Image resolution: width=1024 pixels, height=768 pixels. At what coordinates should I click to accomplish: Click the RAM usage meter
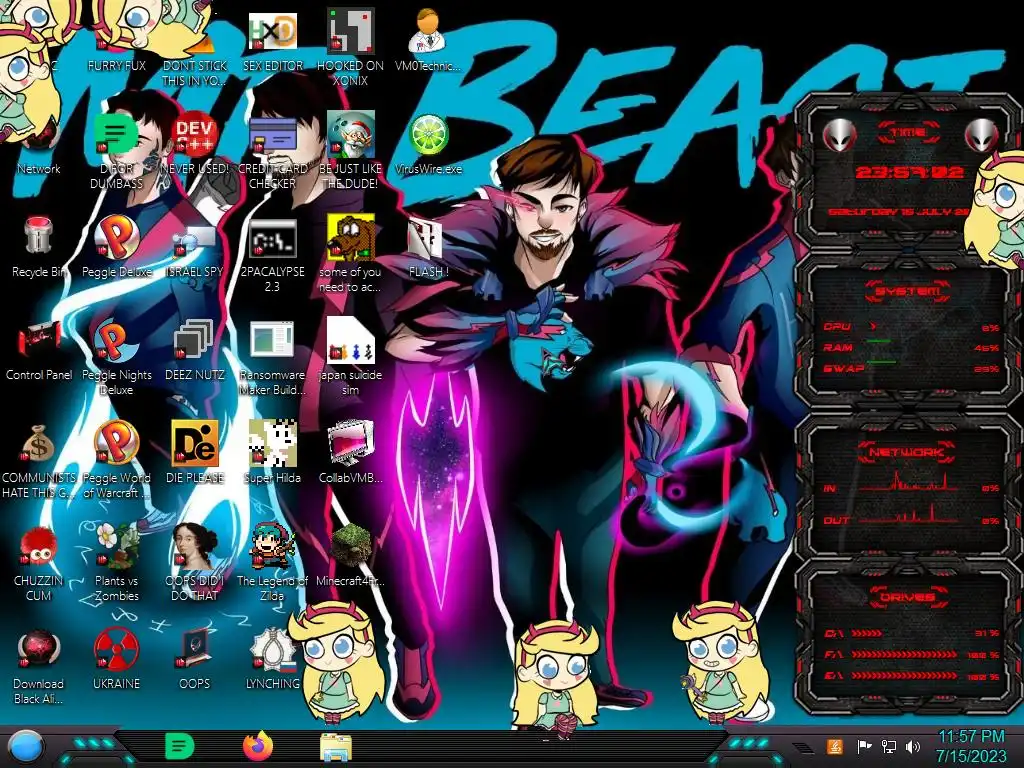coord(912,347)
